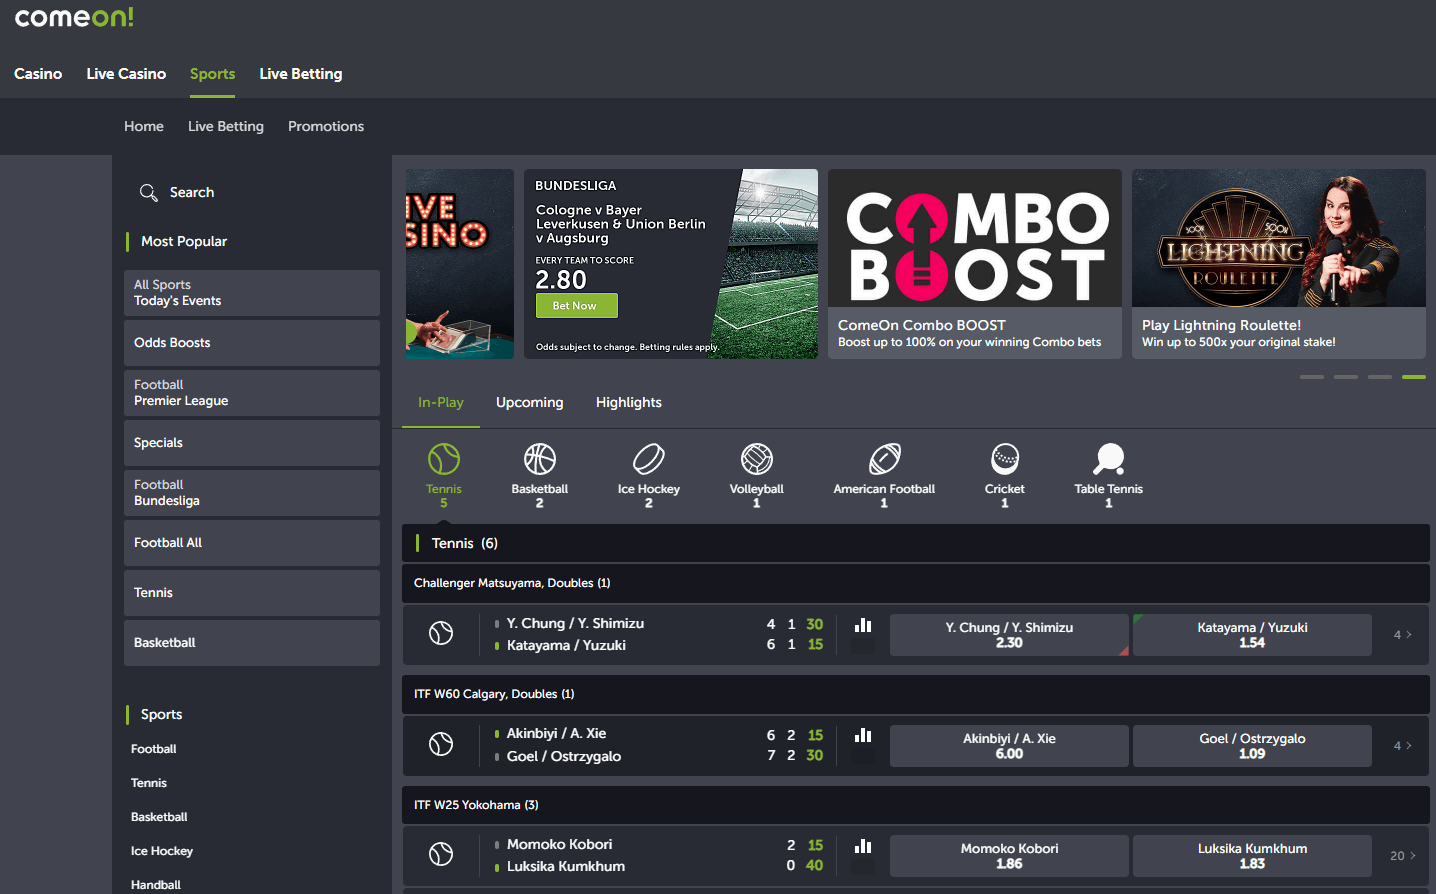The height and width of the screenshot is (894, 1436).
Task: Select the Table Tennis sport icon
Action: 1109,459
